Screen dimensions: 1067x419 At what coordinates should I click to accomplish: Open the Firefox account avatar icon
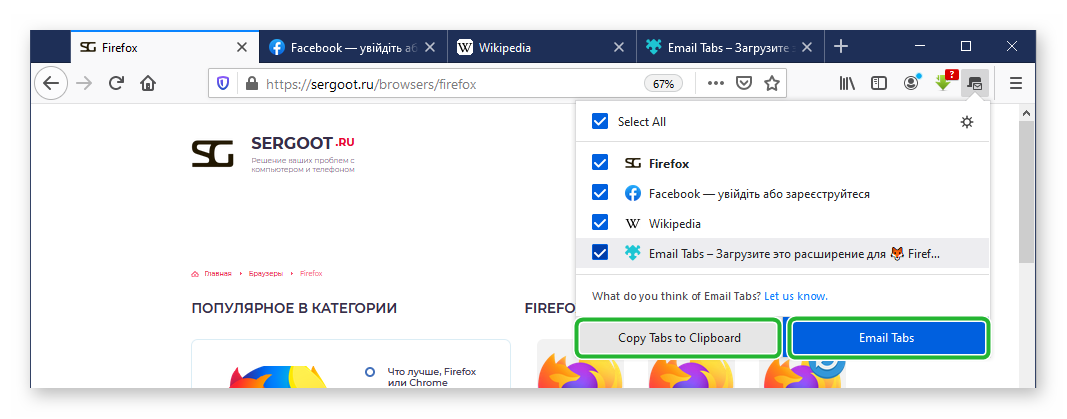(x=910, y=83)
